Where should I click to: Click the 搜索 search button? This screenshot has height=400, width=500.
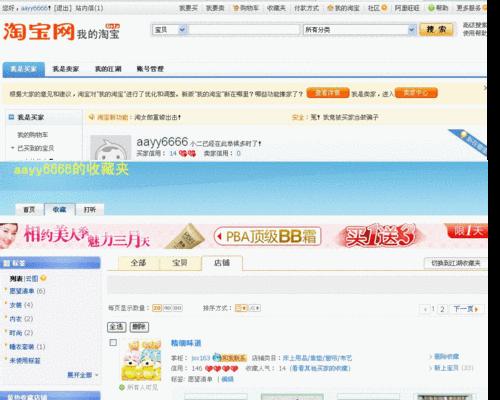click(x=436, y=29)
